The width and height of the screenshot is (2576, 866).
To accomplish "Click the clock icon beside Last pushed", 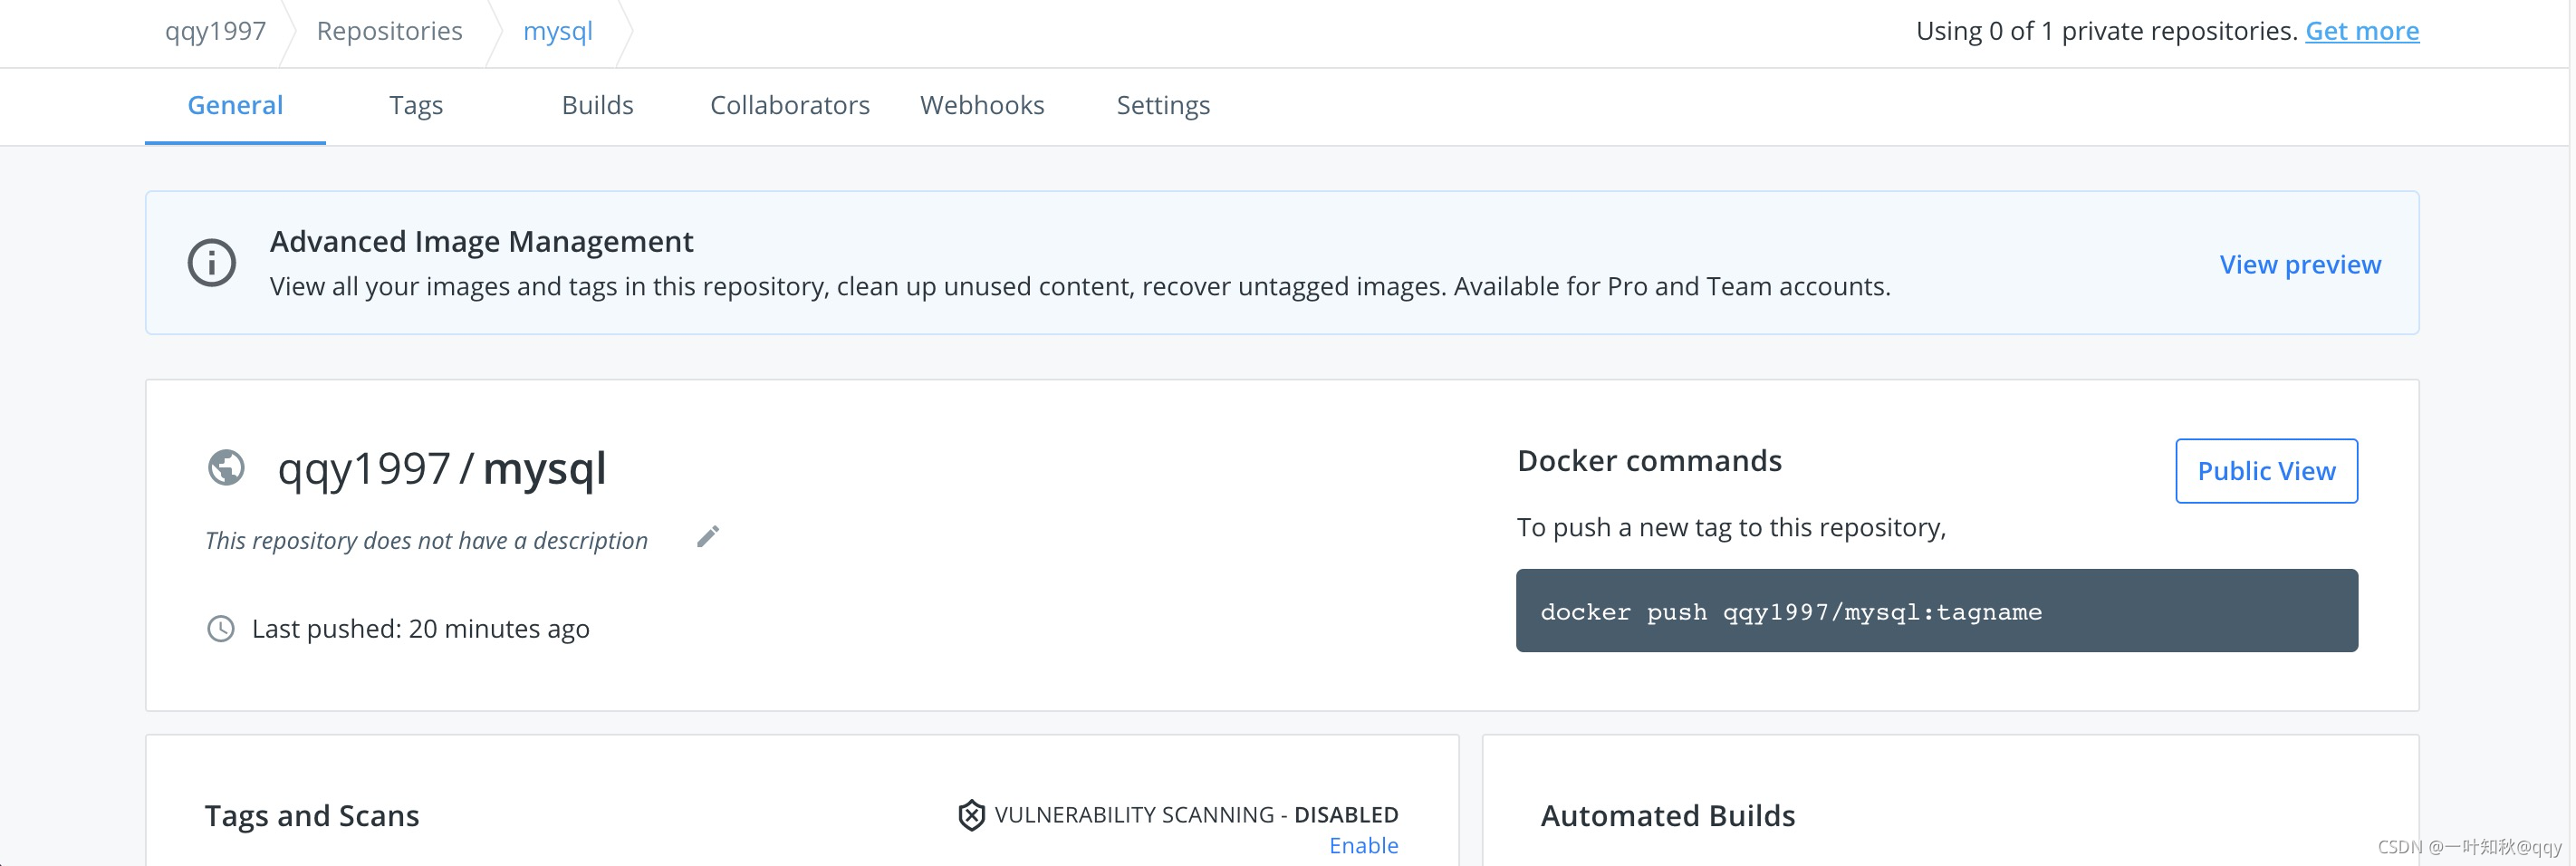I will click(221, 628).
